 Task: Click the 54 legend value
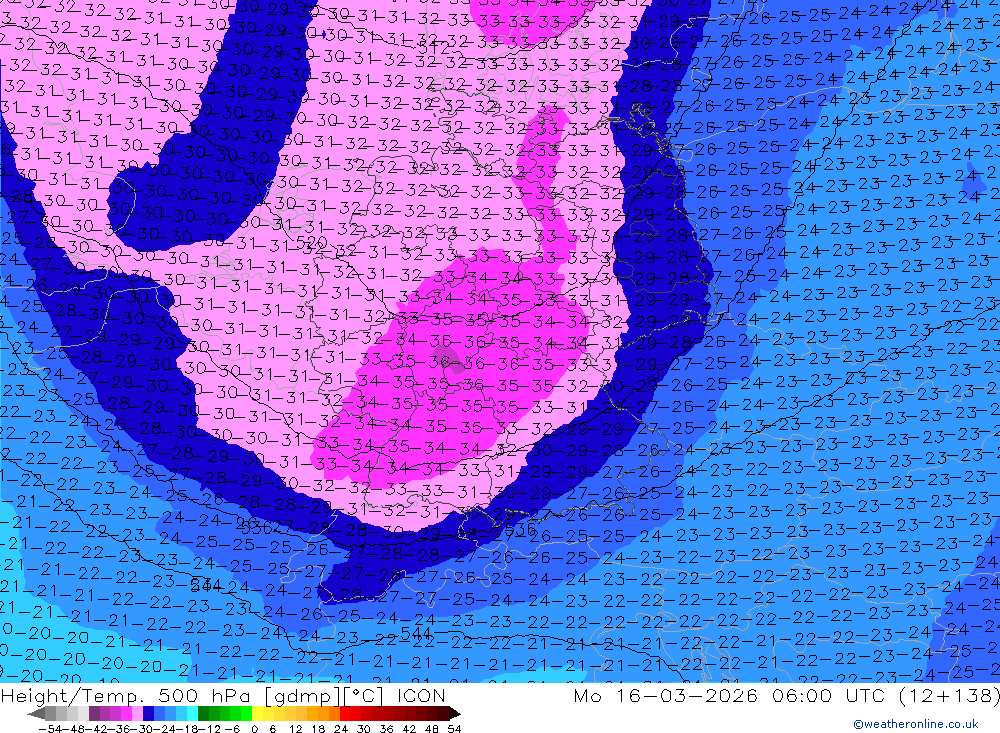454,729
